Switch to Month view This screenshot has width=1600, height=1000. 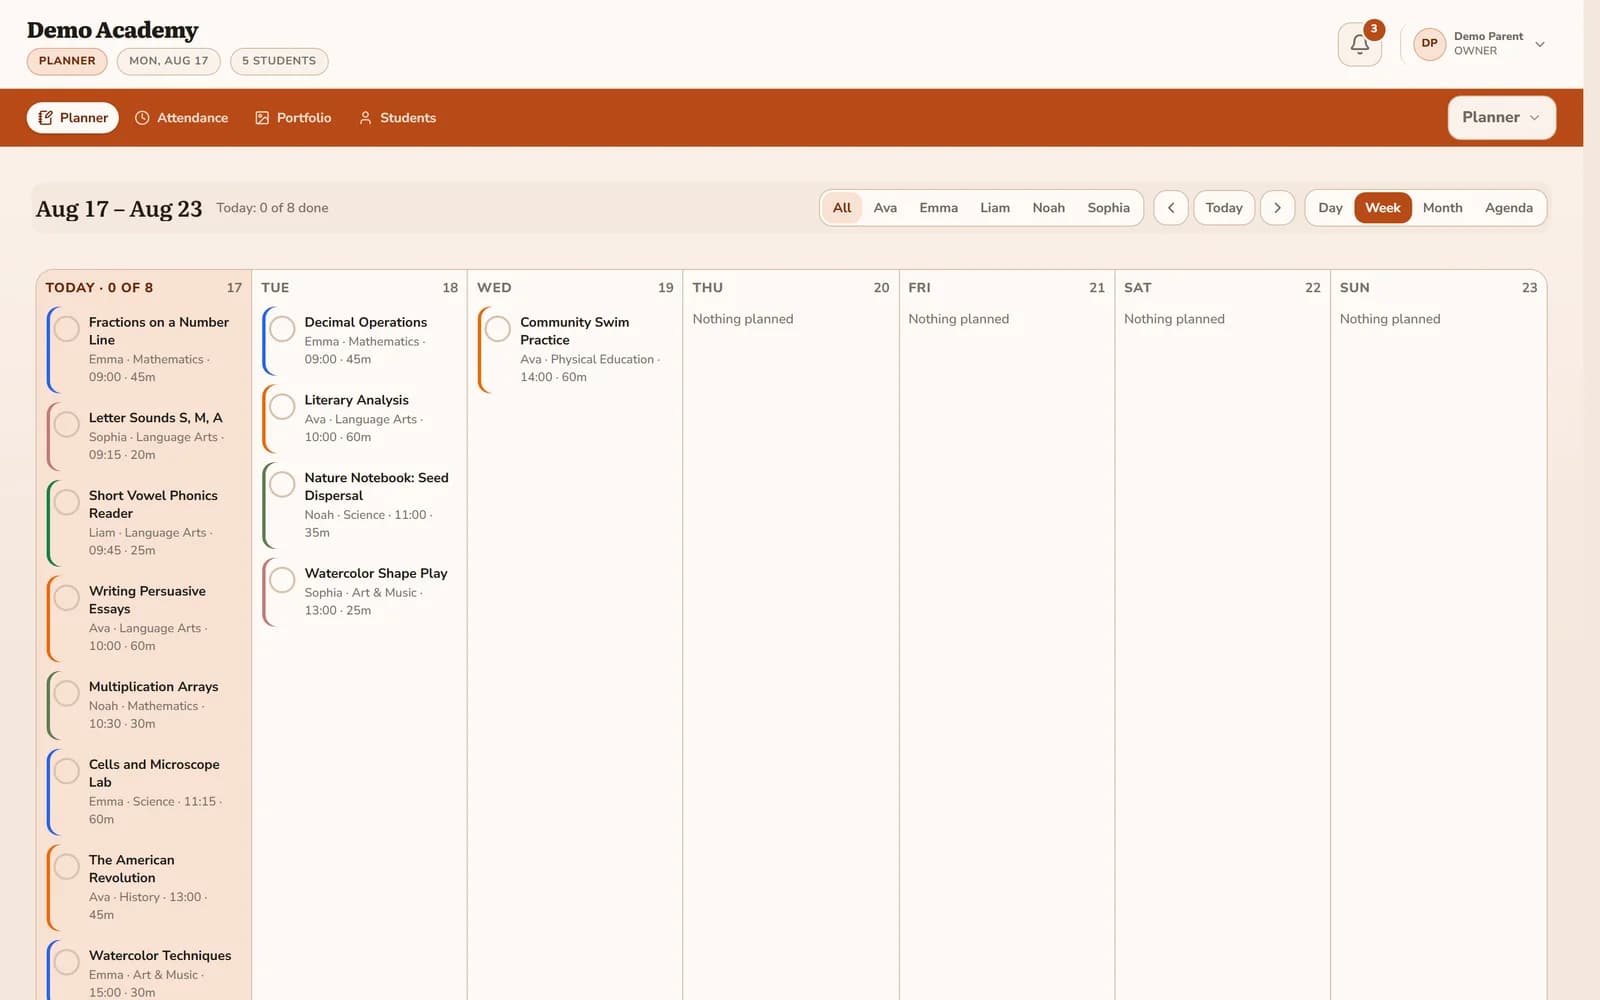coord(1442,208)
